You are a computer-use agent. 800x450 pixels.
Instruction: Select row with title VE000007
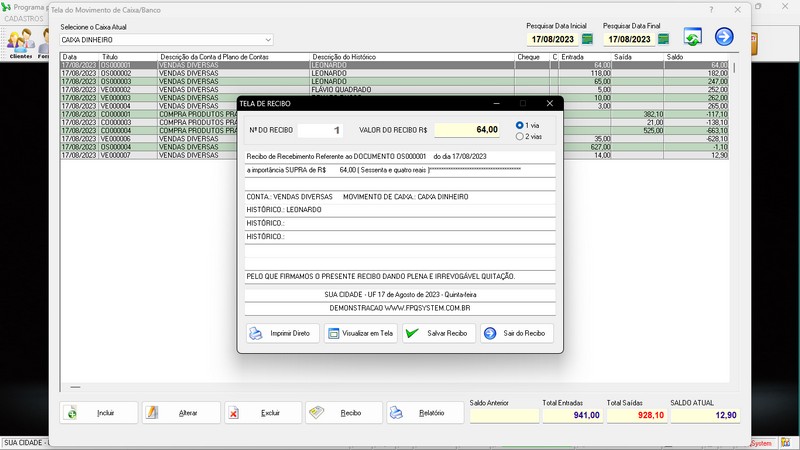(x=394, y=155)
